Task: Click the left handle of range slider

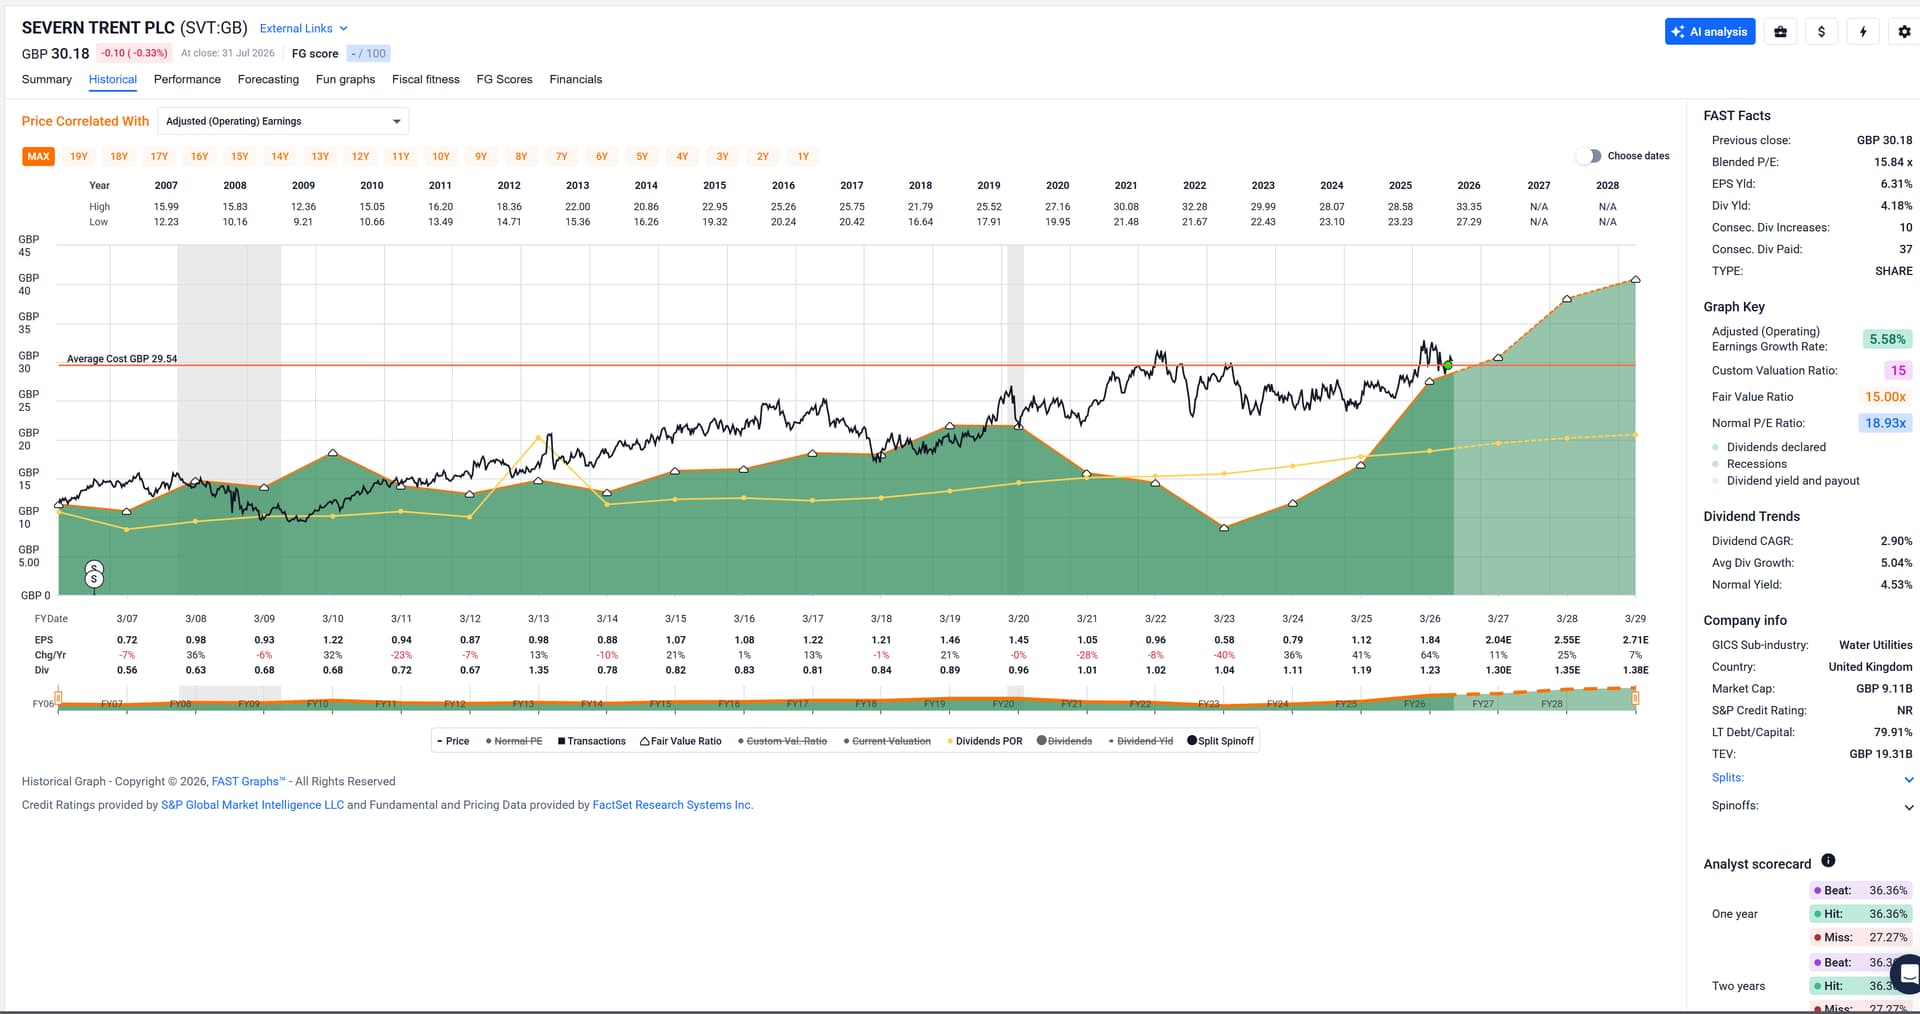Action: 58,698
